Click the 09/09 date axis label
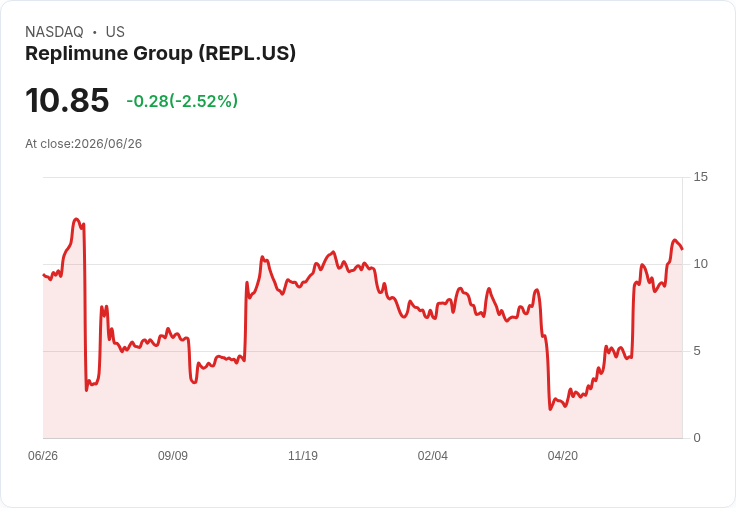 point(173,456)
